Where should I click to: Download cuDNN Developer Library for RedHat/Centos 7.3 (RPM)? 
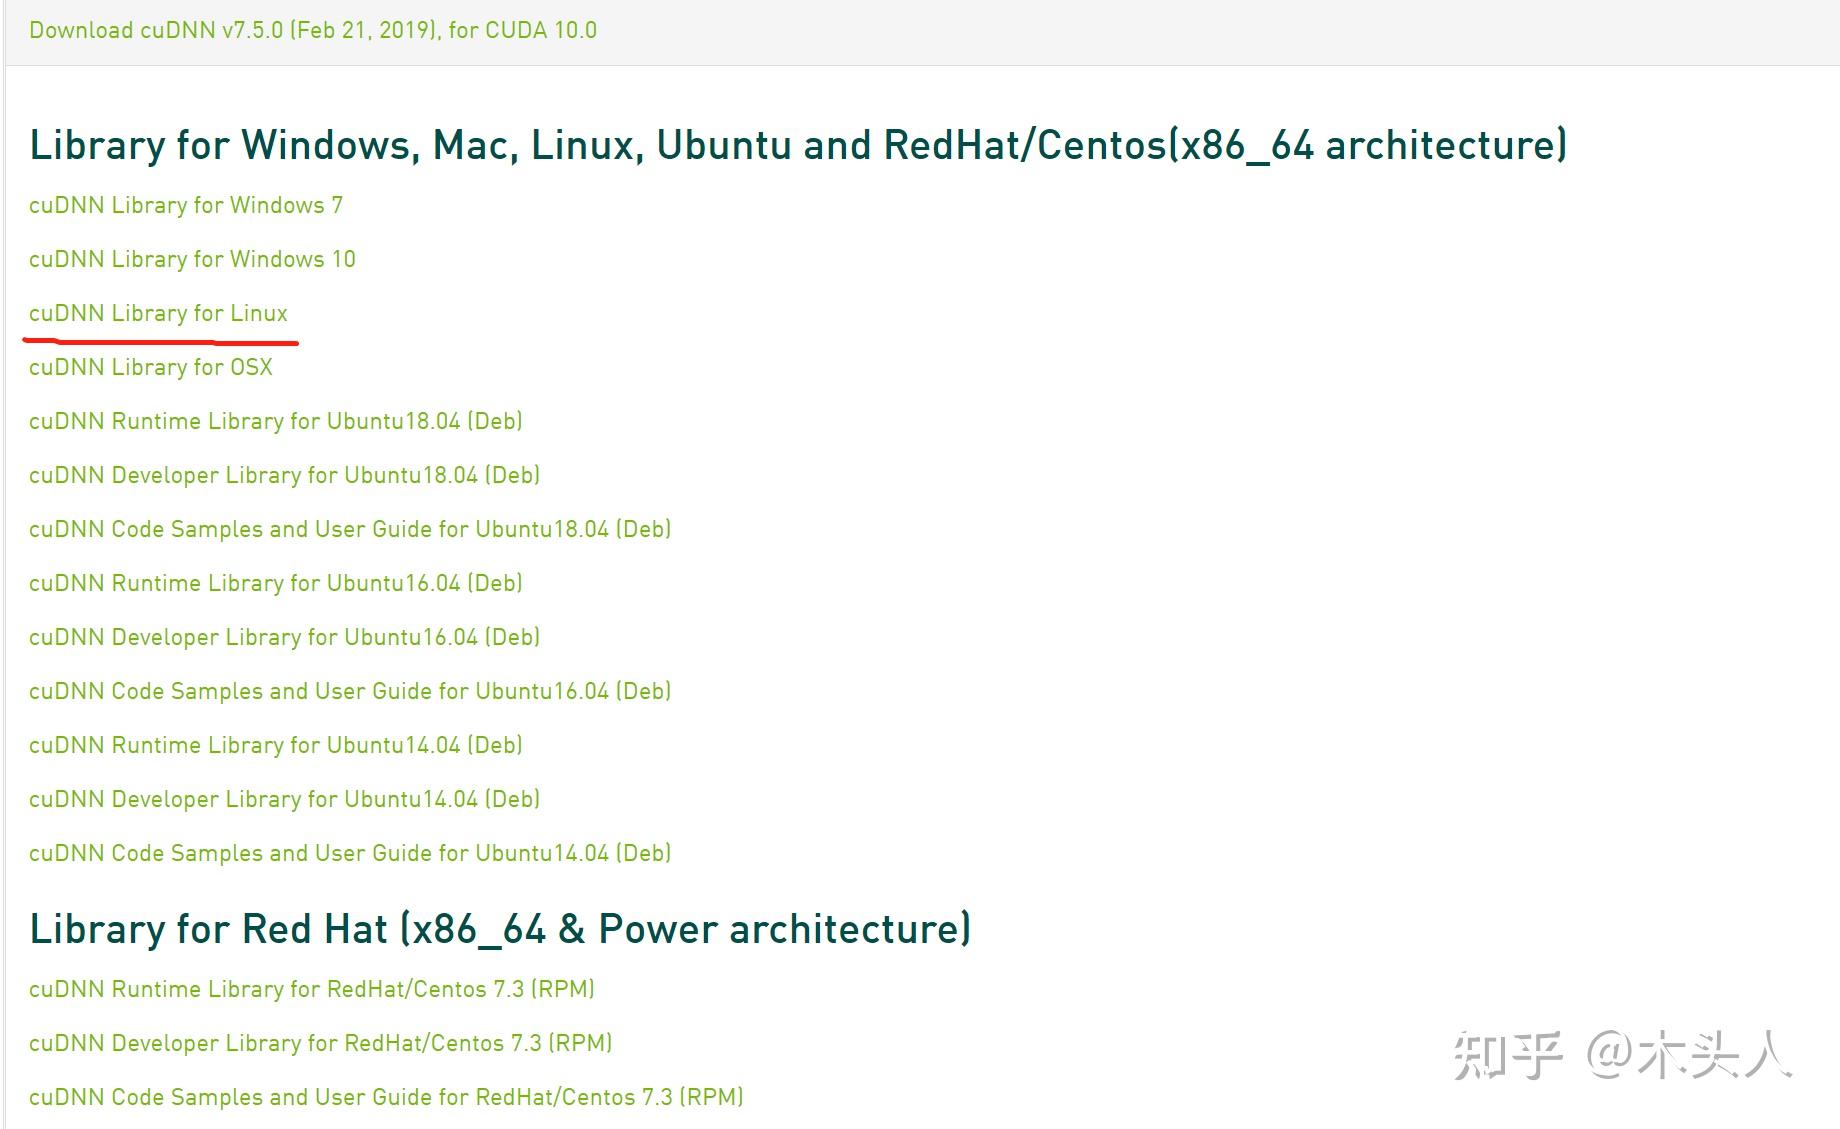[x=321, y=1043]
